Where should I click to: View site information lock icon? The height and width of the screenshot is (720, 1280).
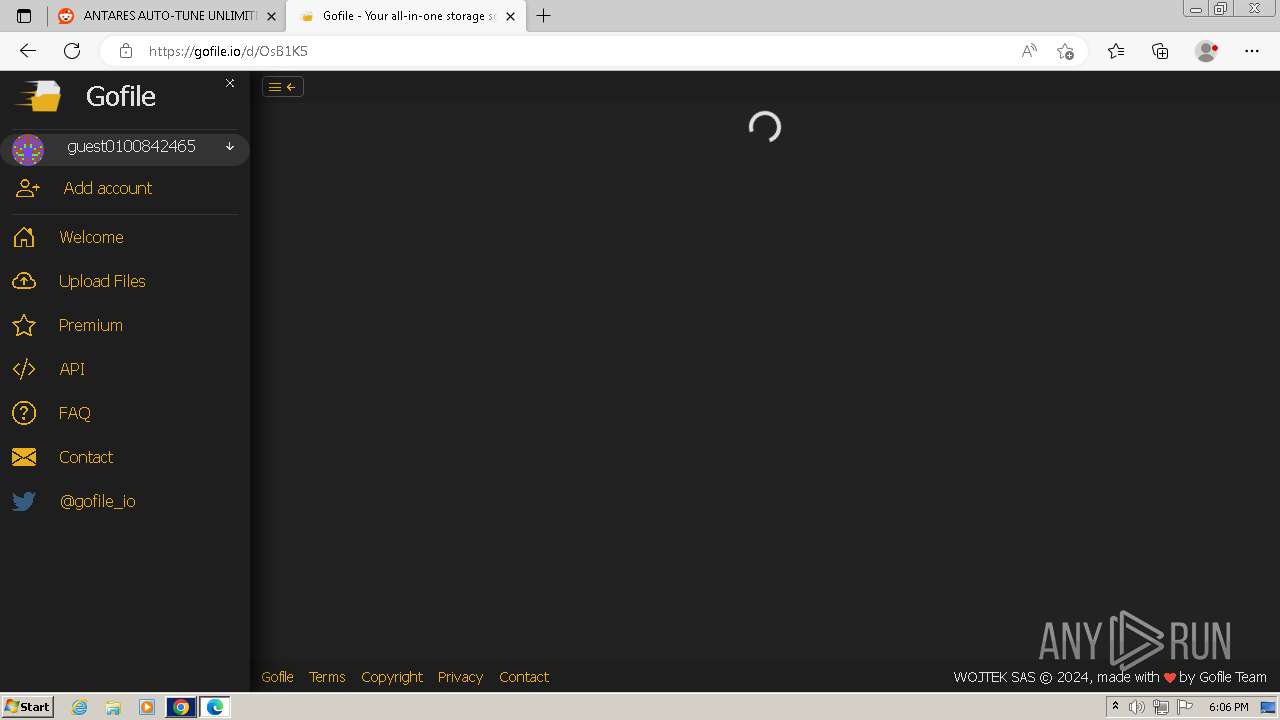click(125, 51)
